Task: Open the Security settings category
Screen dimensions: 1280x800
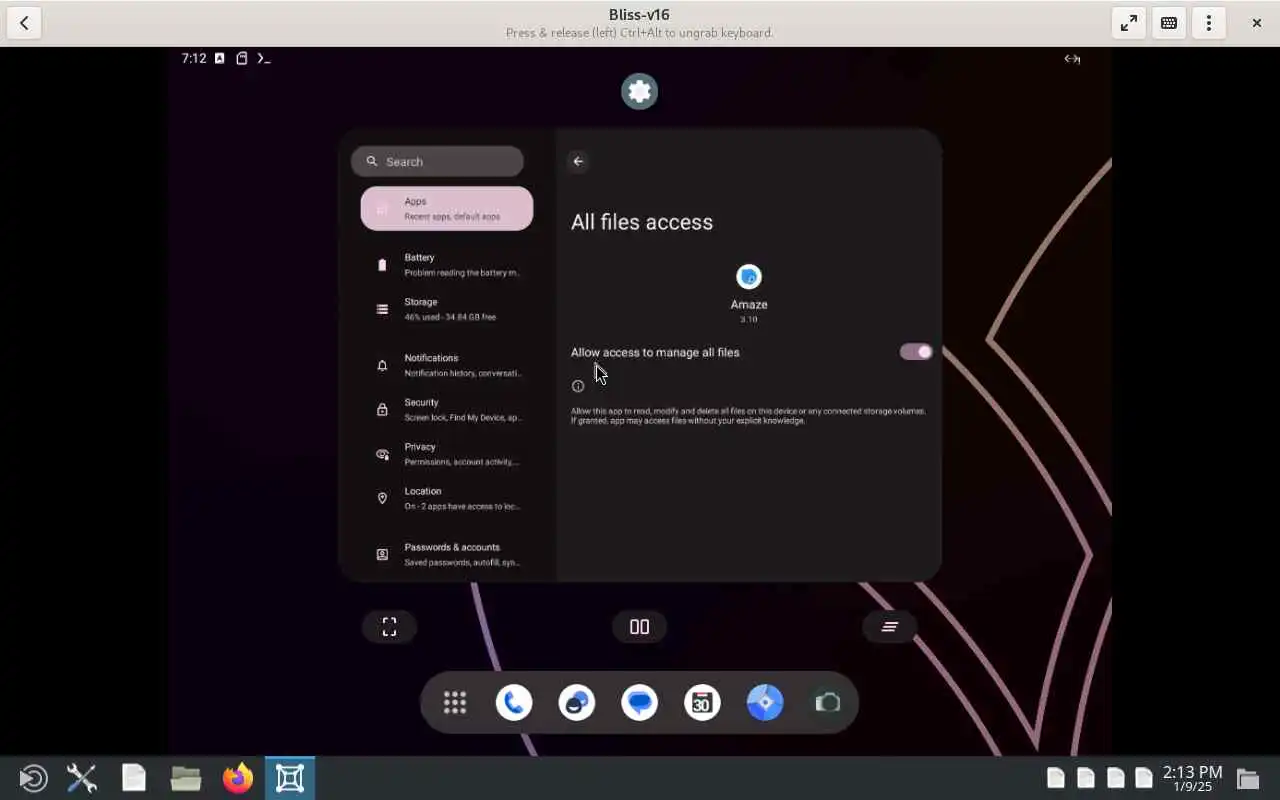Action: [447, 409]
